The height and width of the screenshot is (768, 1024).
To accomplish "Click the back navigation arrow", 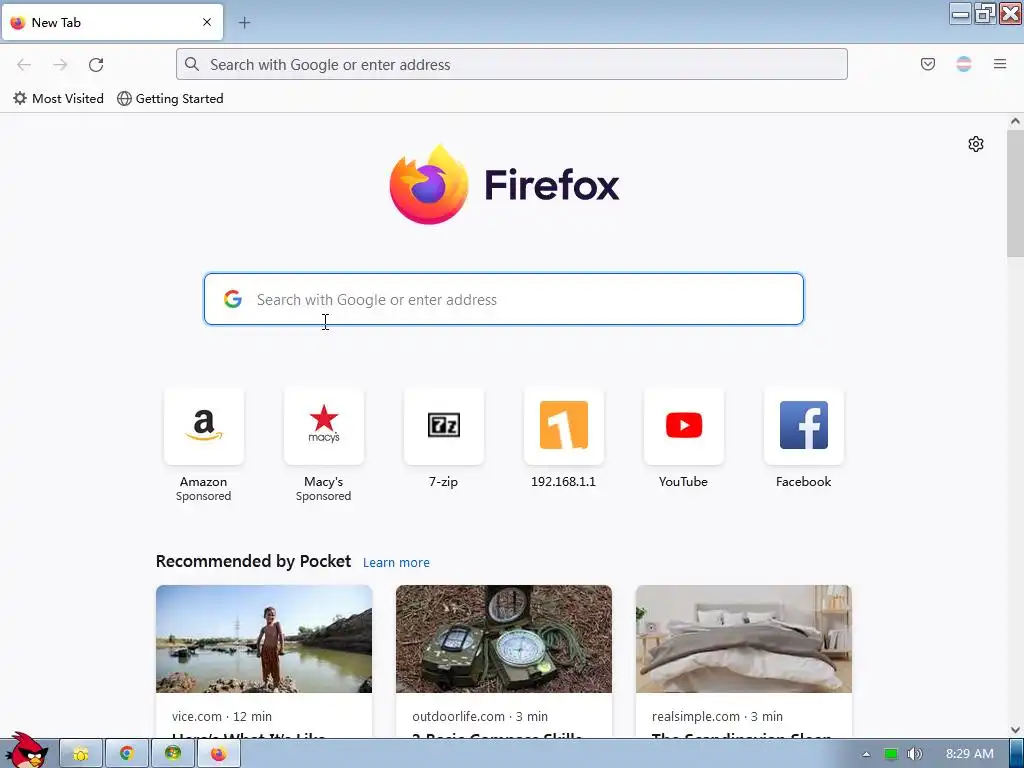I will click(24, 65).
